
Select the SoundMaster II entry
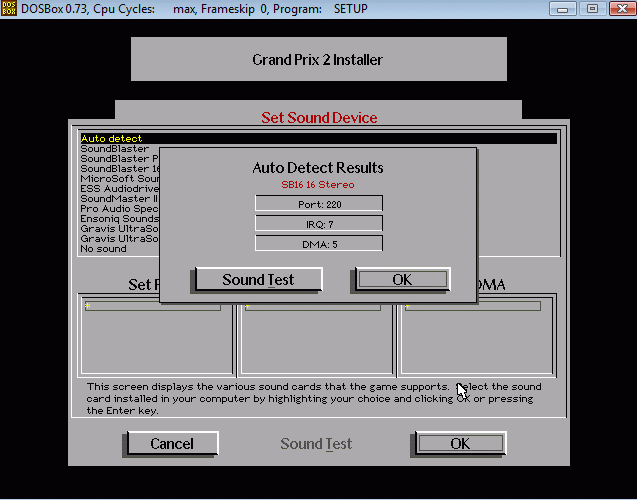(119, 199)
